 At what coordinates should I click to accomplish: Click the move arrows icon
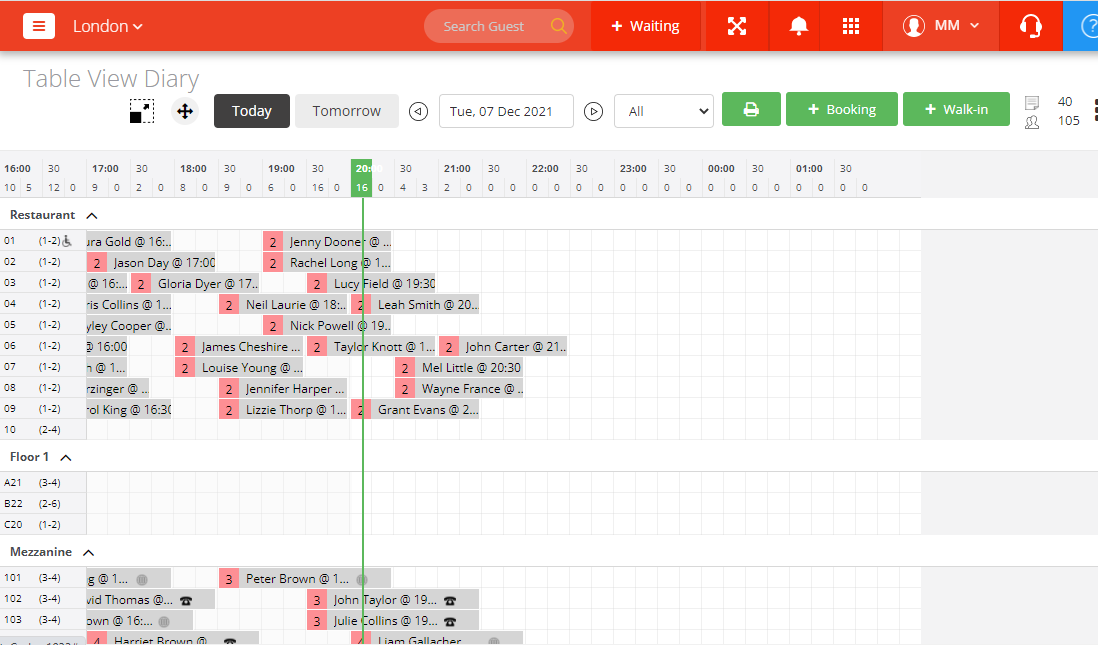[x=185, y=111]
